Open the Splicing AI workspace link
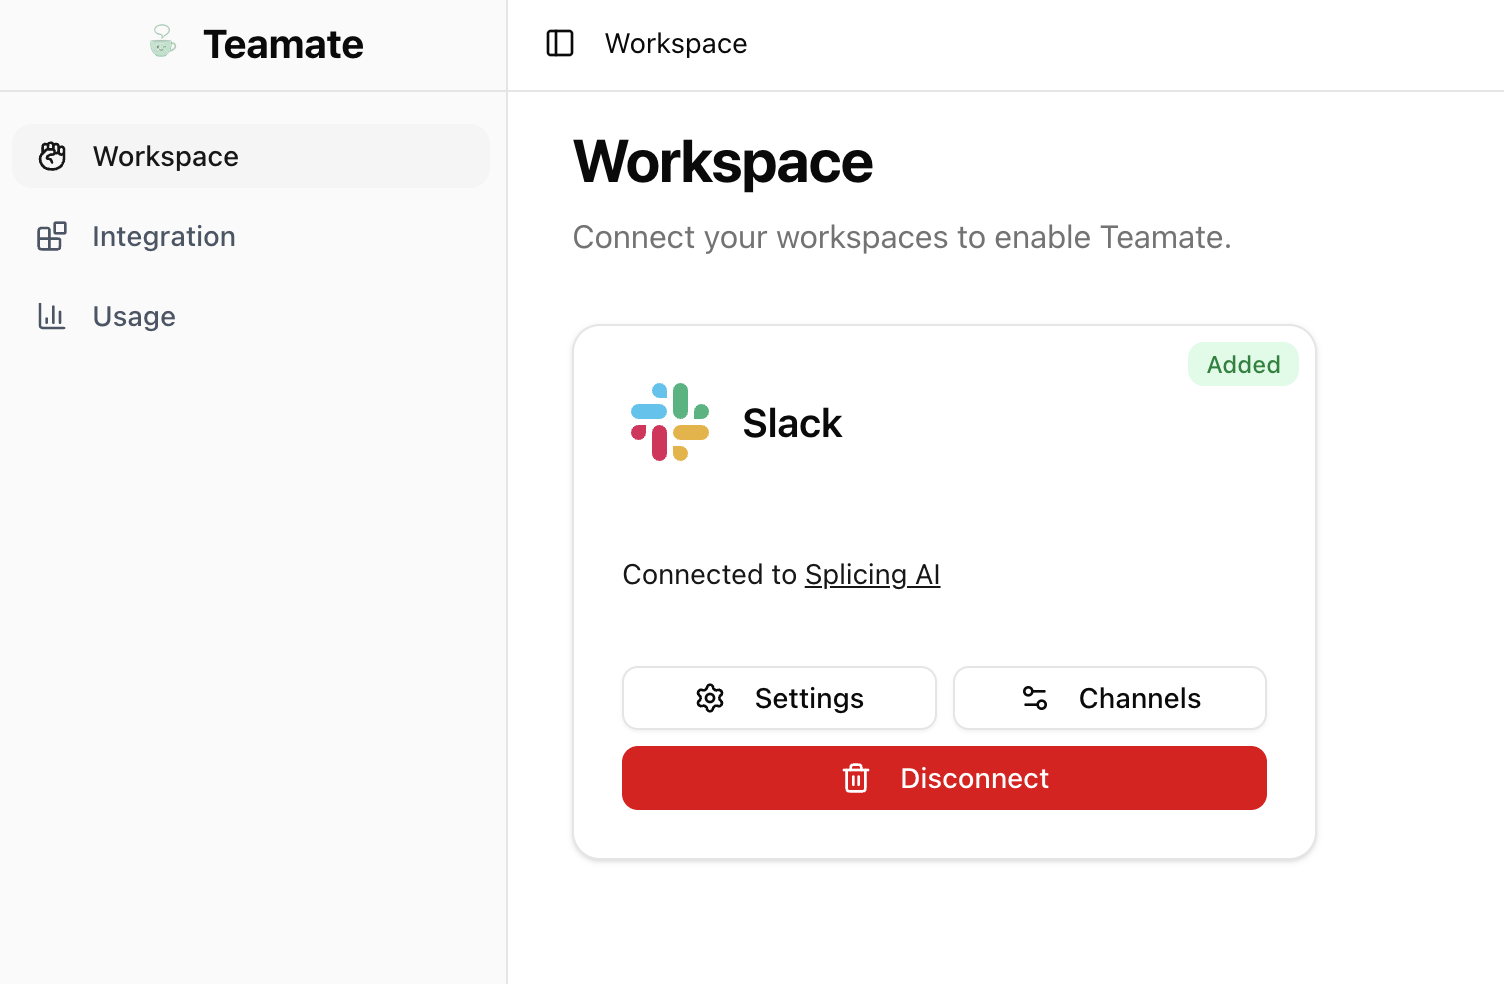 click(x=872, y=574)
